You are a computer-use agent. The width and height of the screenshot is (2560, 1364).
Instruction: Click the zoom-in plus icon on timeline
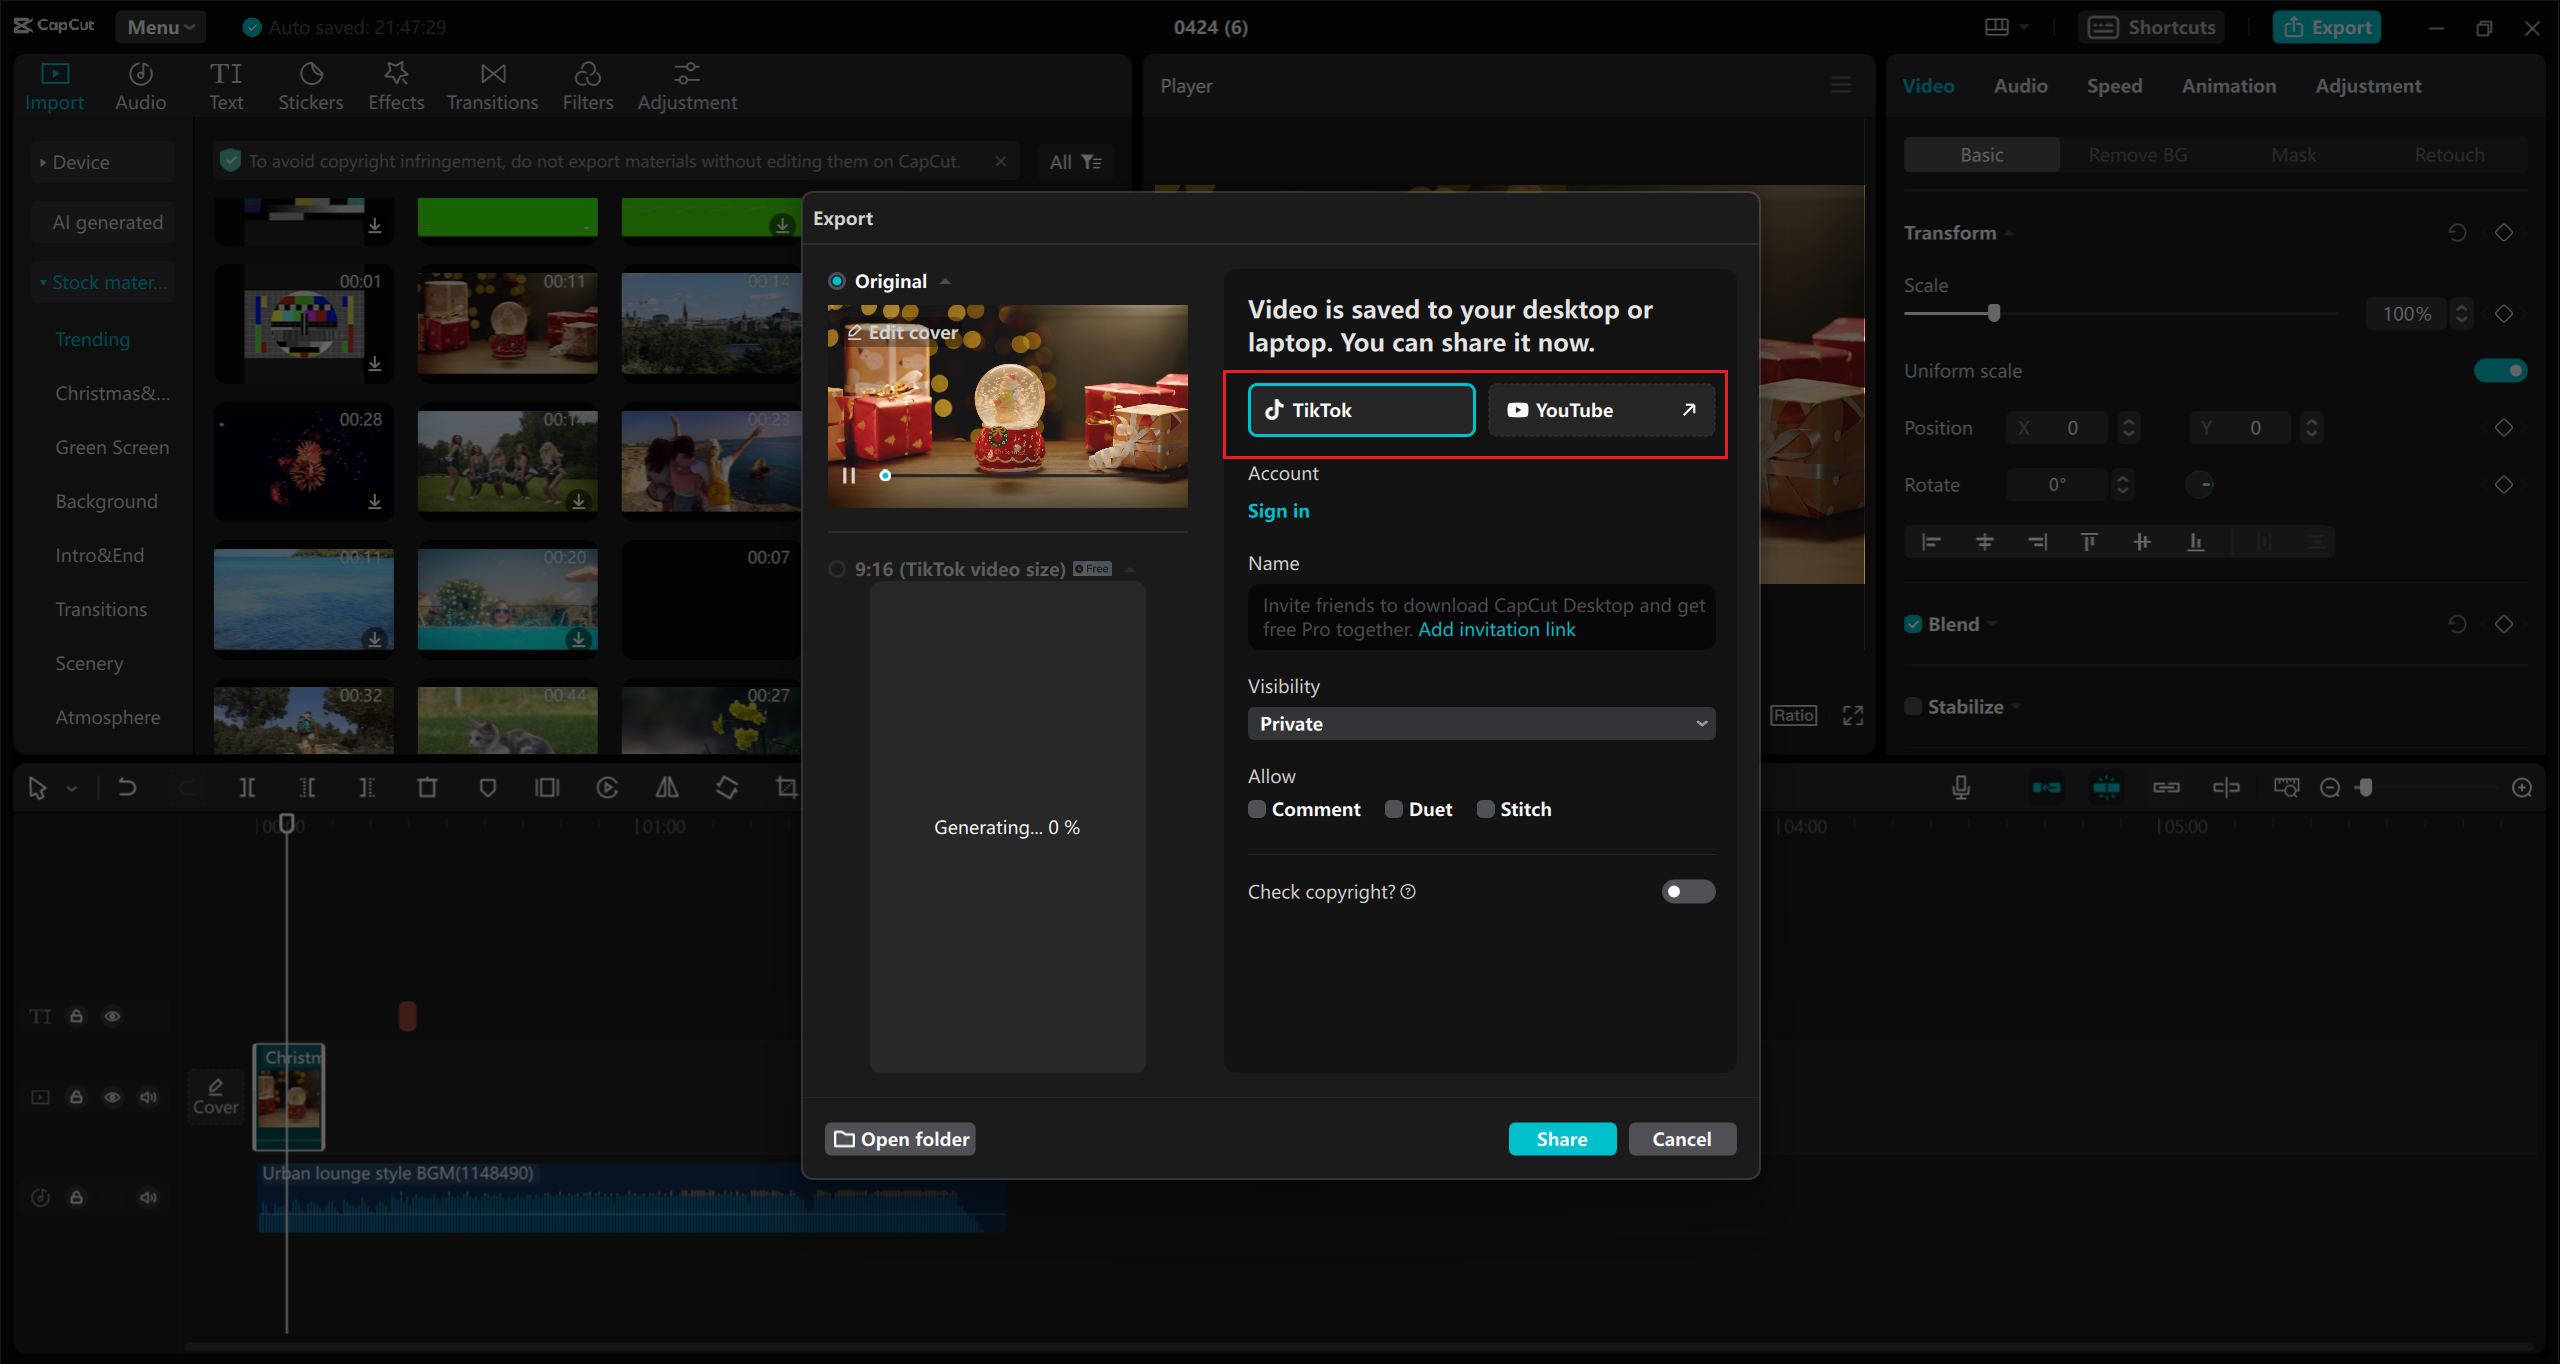coord(2522,788)
